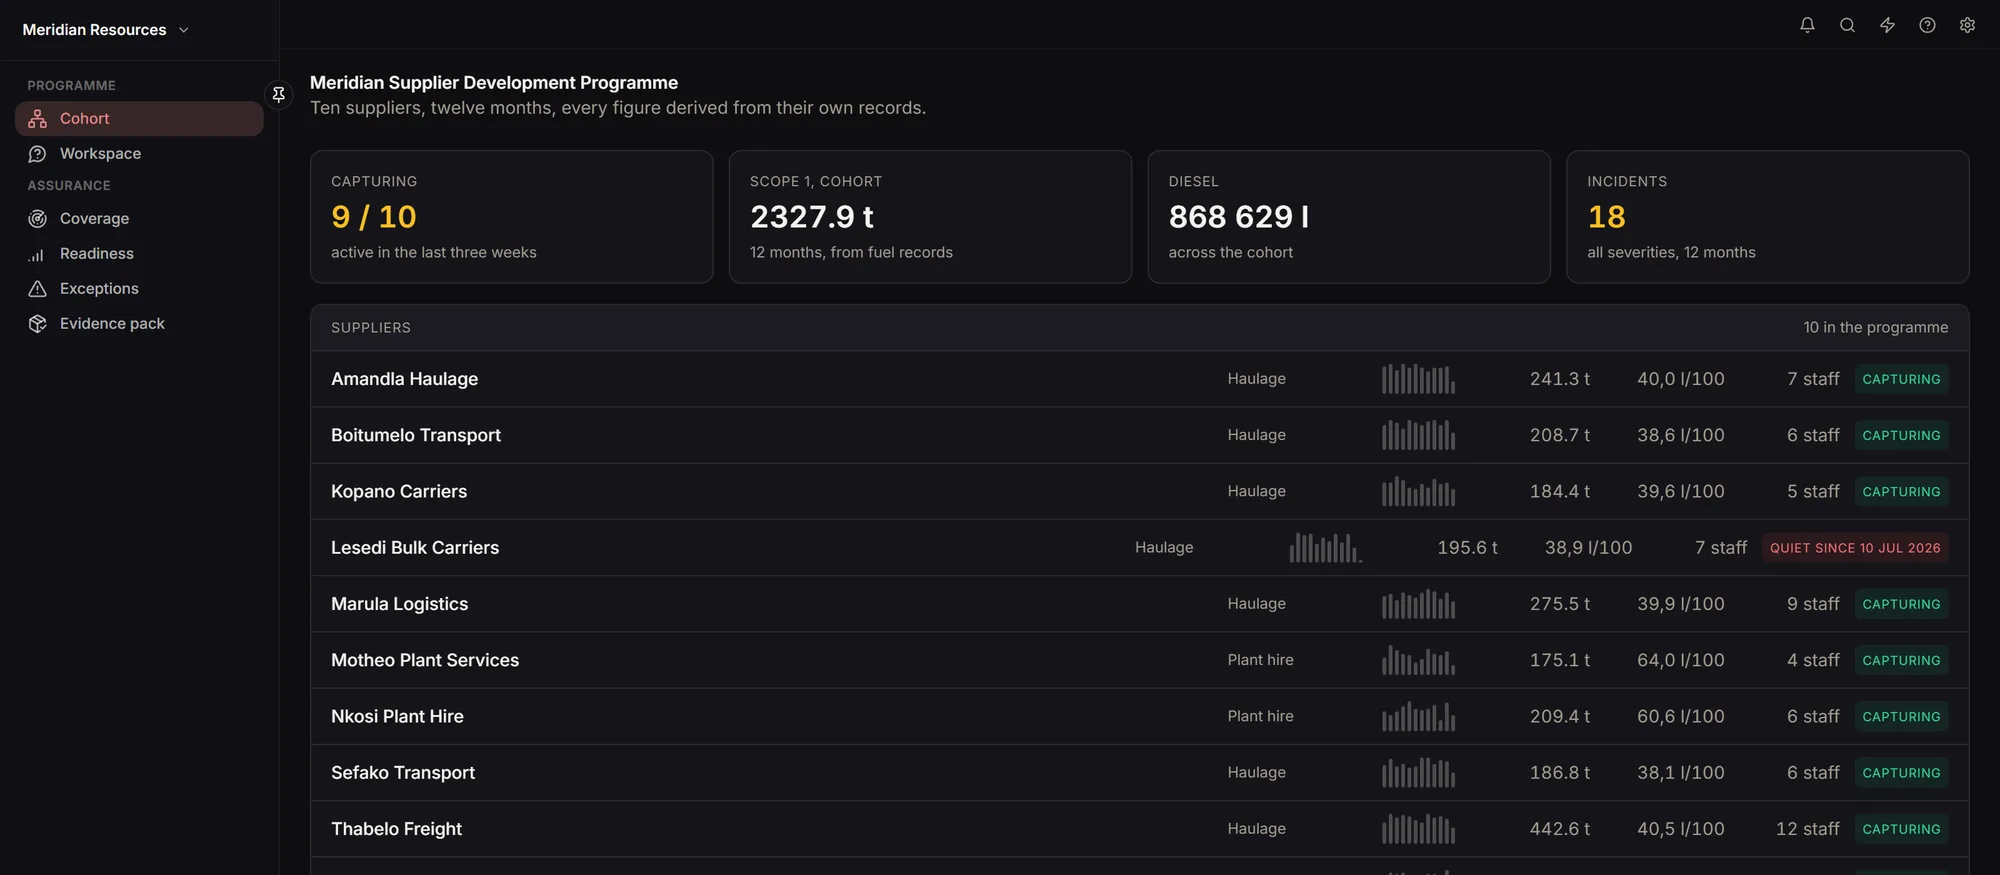
Task: Click the Evidence pack box icon
Action: click(38, 324)
